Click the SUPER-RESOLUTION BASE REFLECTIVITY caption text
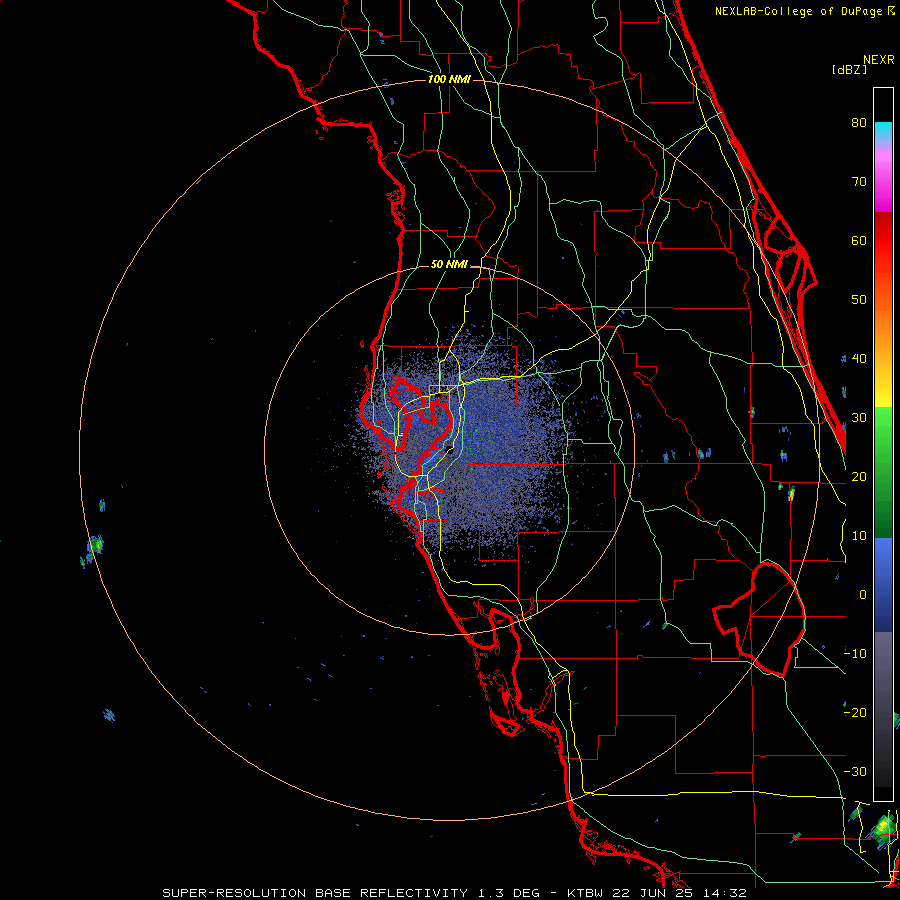The height and width of the screenshot is (900, 900). click(x=315, y=893)
